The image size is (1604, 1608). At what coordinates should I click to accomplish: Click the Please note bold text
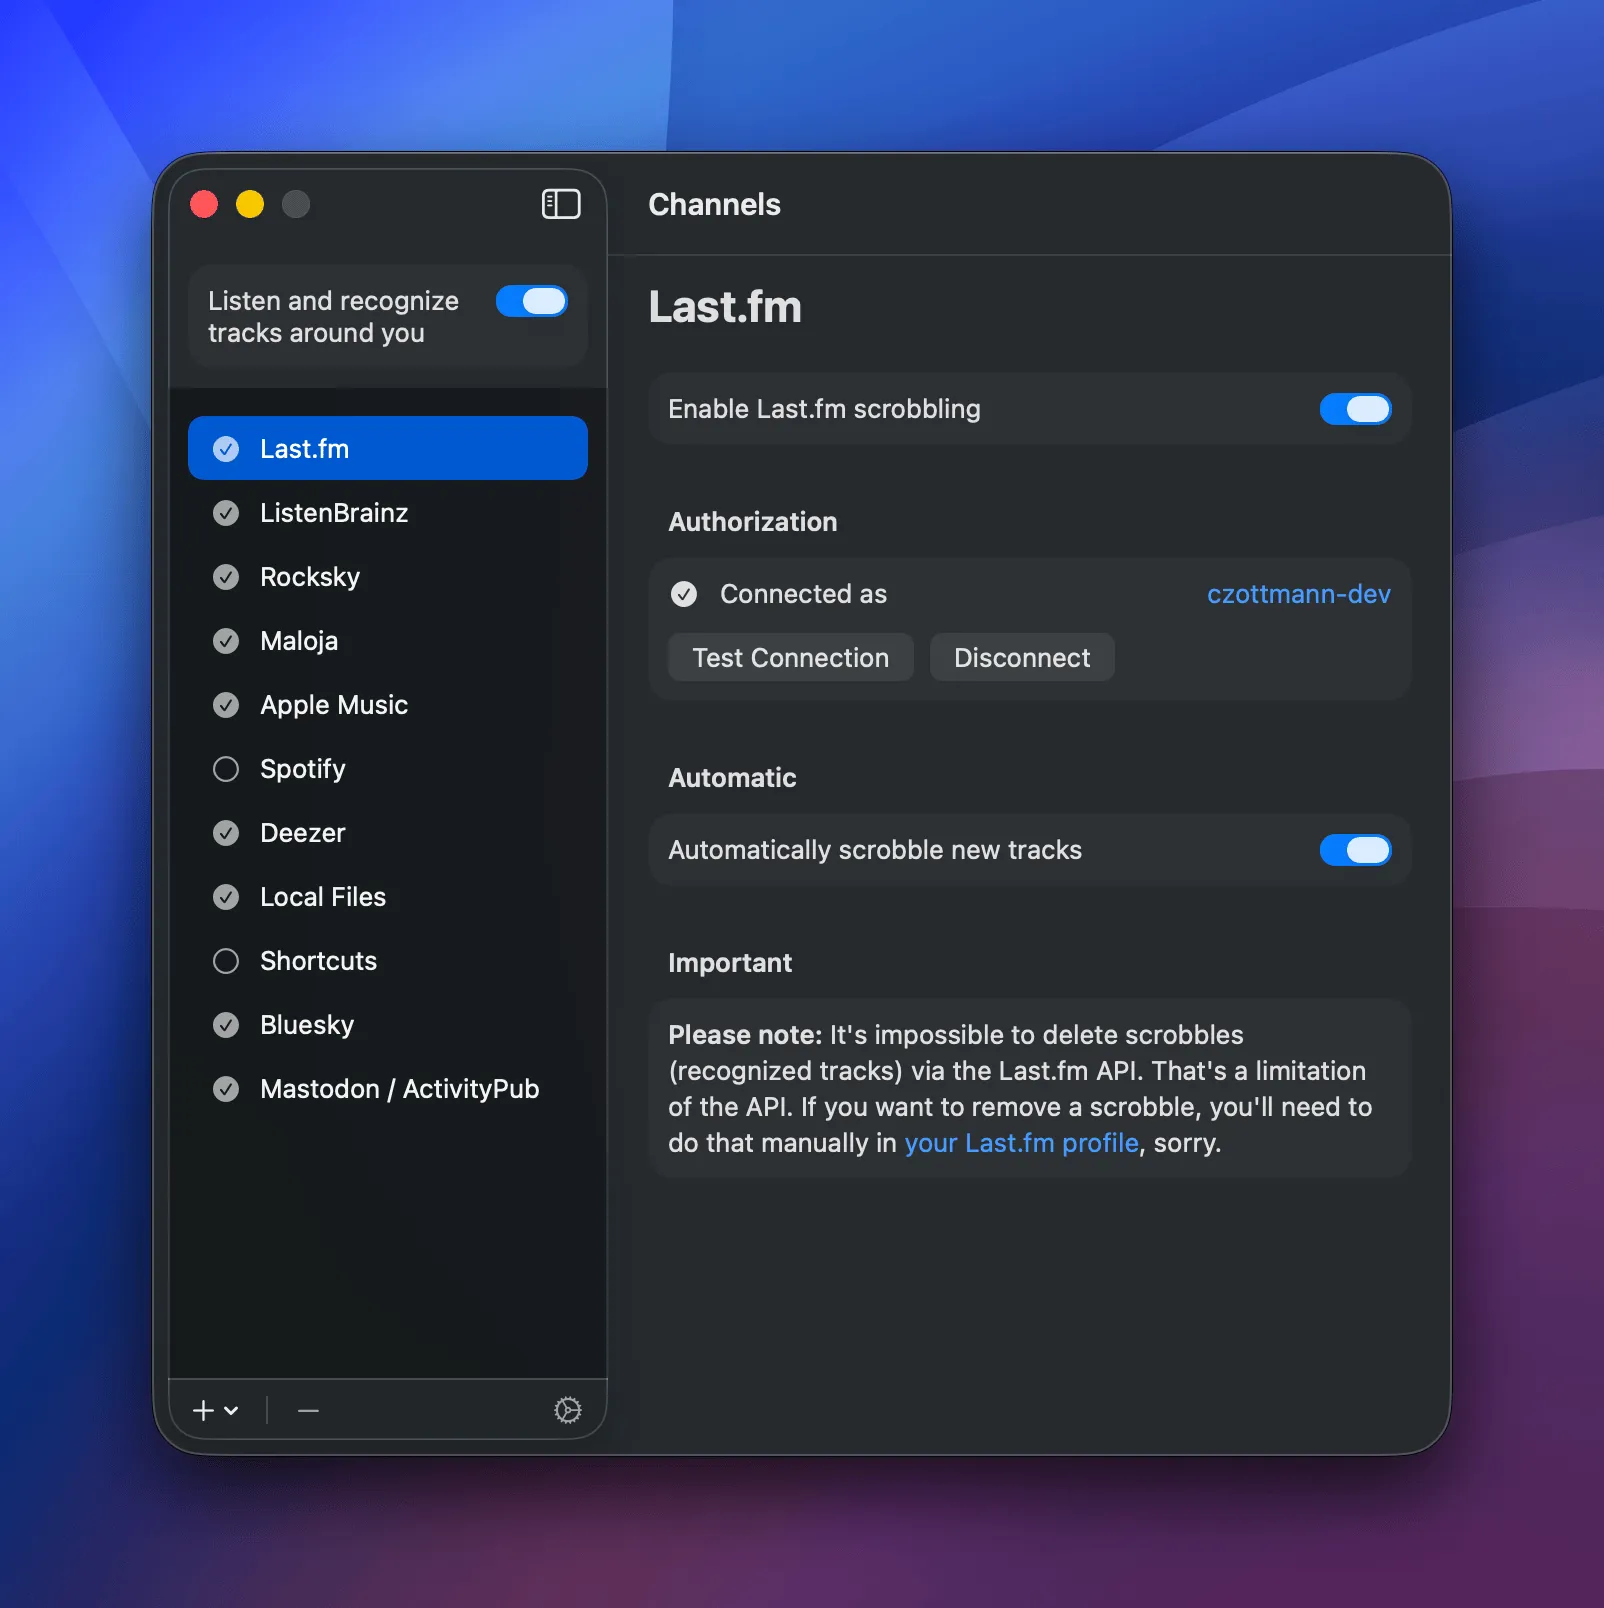click(745, 1035)
